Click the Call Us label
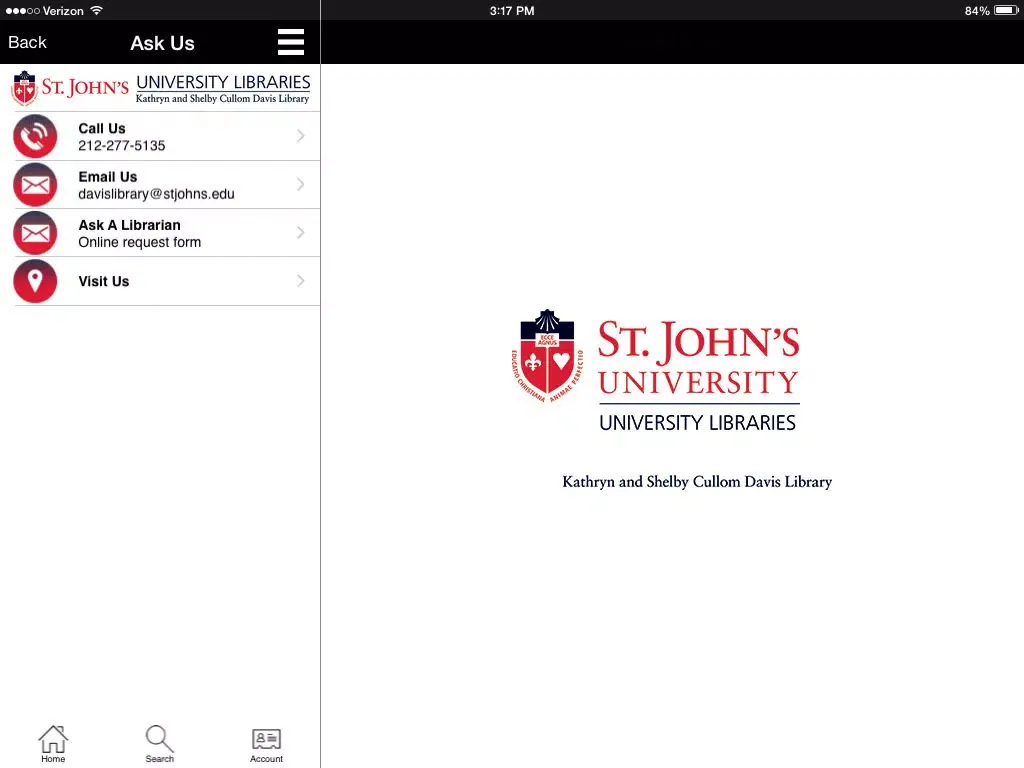Viewport: 1024px width, 768px height. [102, 129]
